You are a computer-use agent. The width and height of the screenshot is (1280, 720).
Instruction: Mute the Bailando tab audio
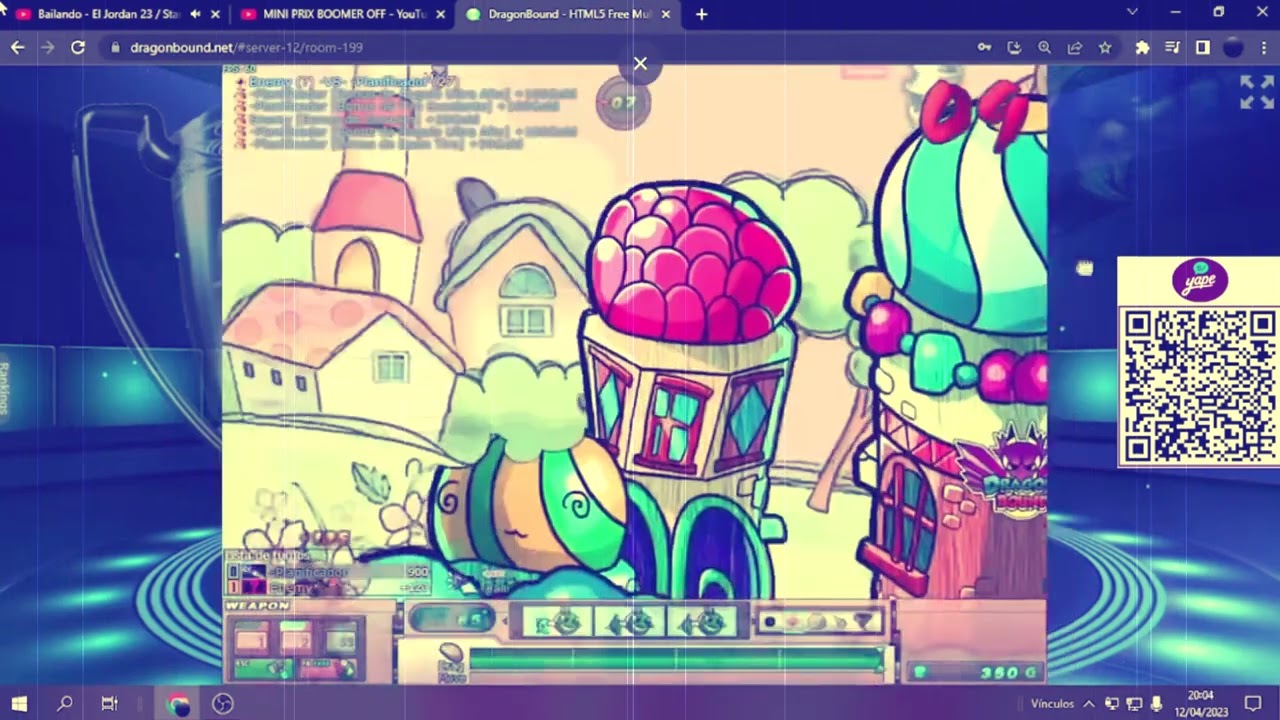[195, 14]
